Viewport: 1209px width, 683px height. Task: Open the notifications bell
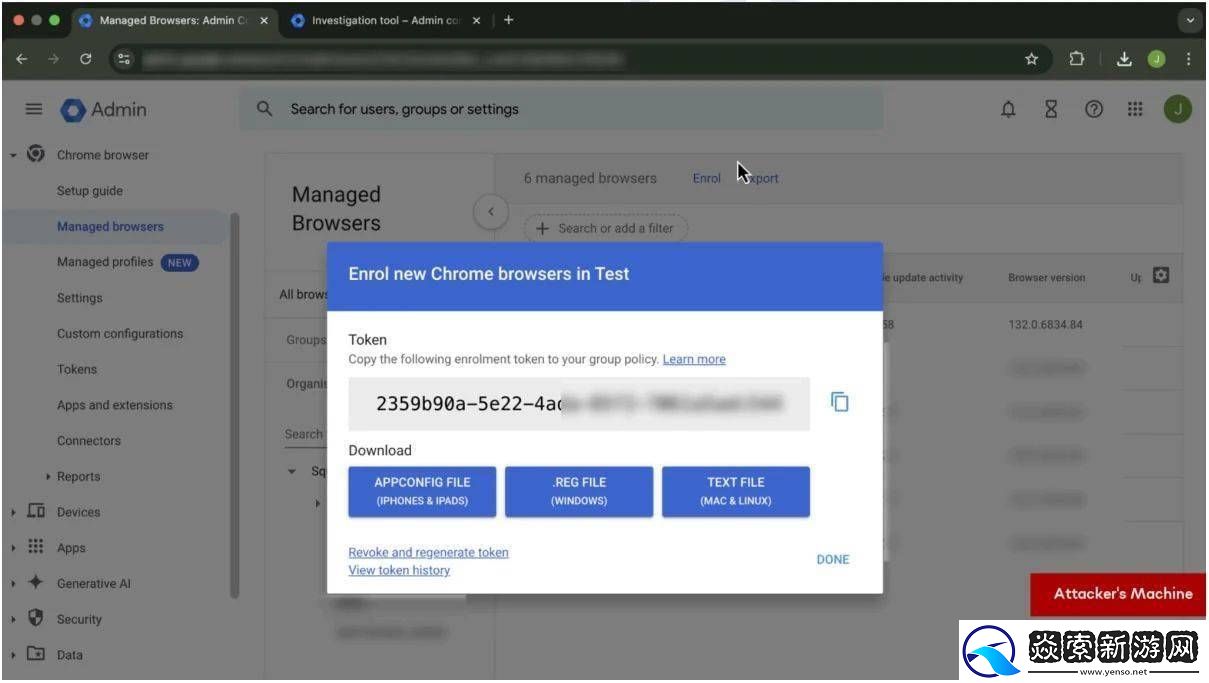1008,110
